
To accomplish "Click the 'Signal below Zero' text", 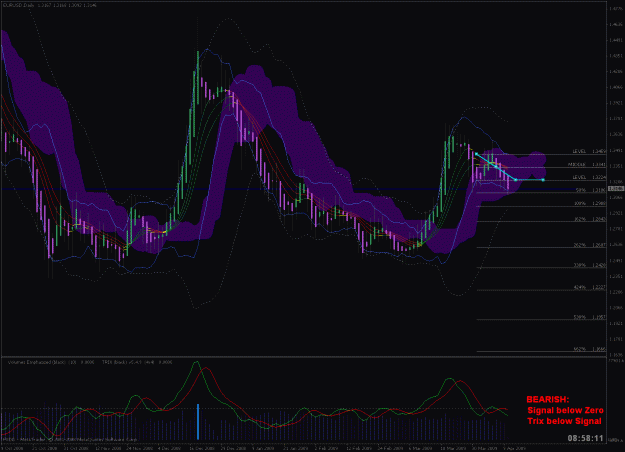I will [x=565, y=410].
